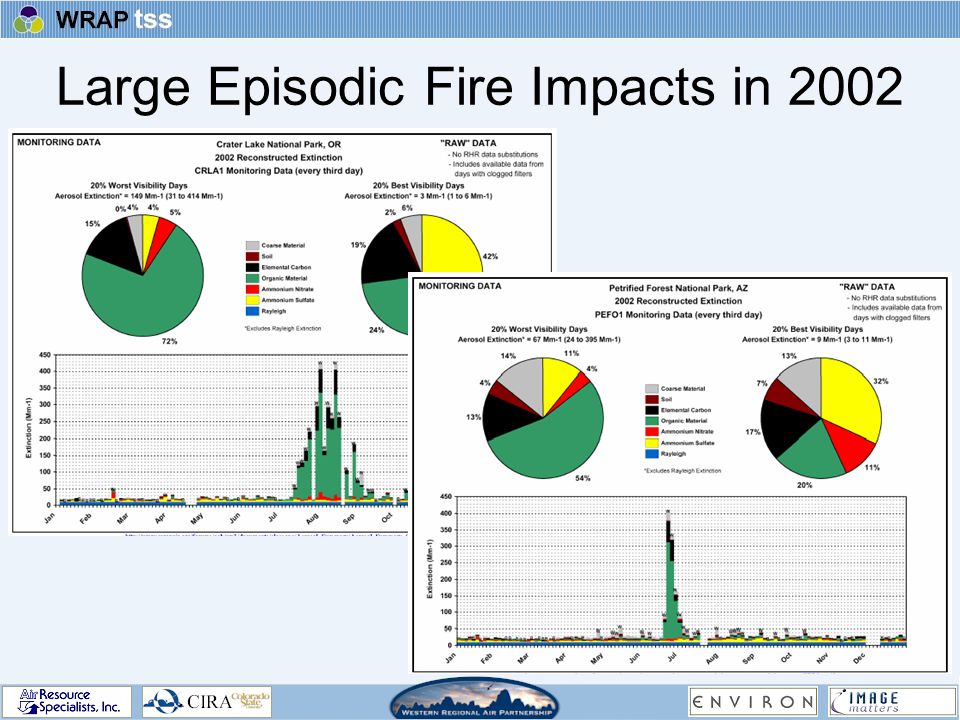Click Organic Material swatch in Petrified Forest legend

pyautogui.click(x=651, y=421)
